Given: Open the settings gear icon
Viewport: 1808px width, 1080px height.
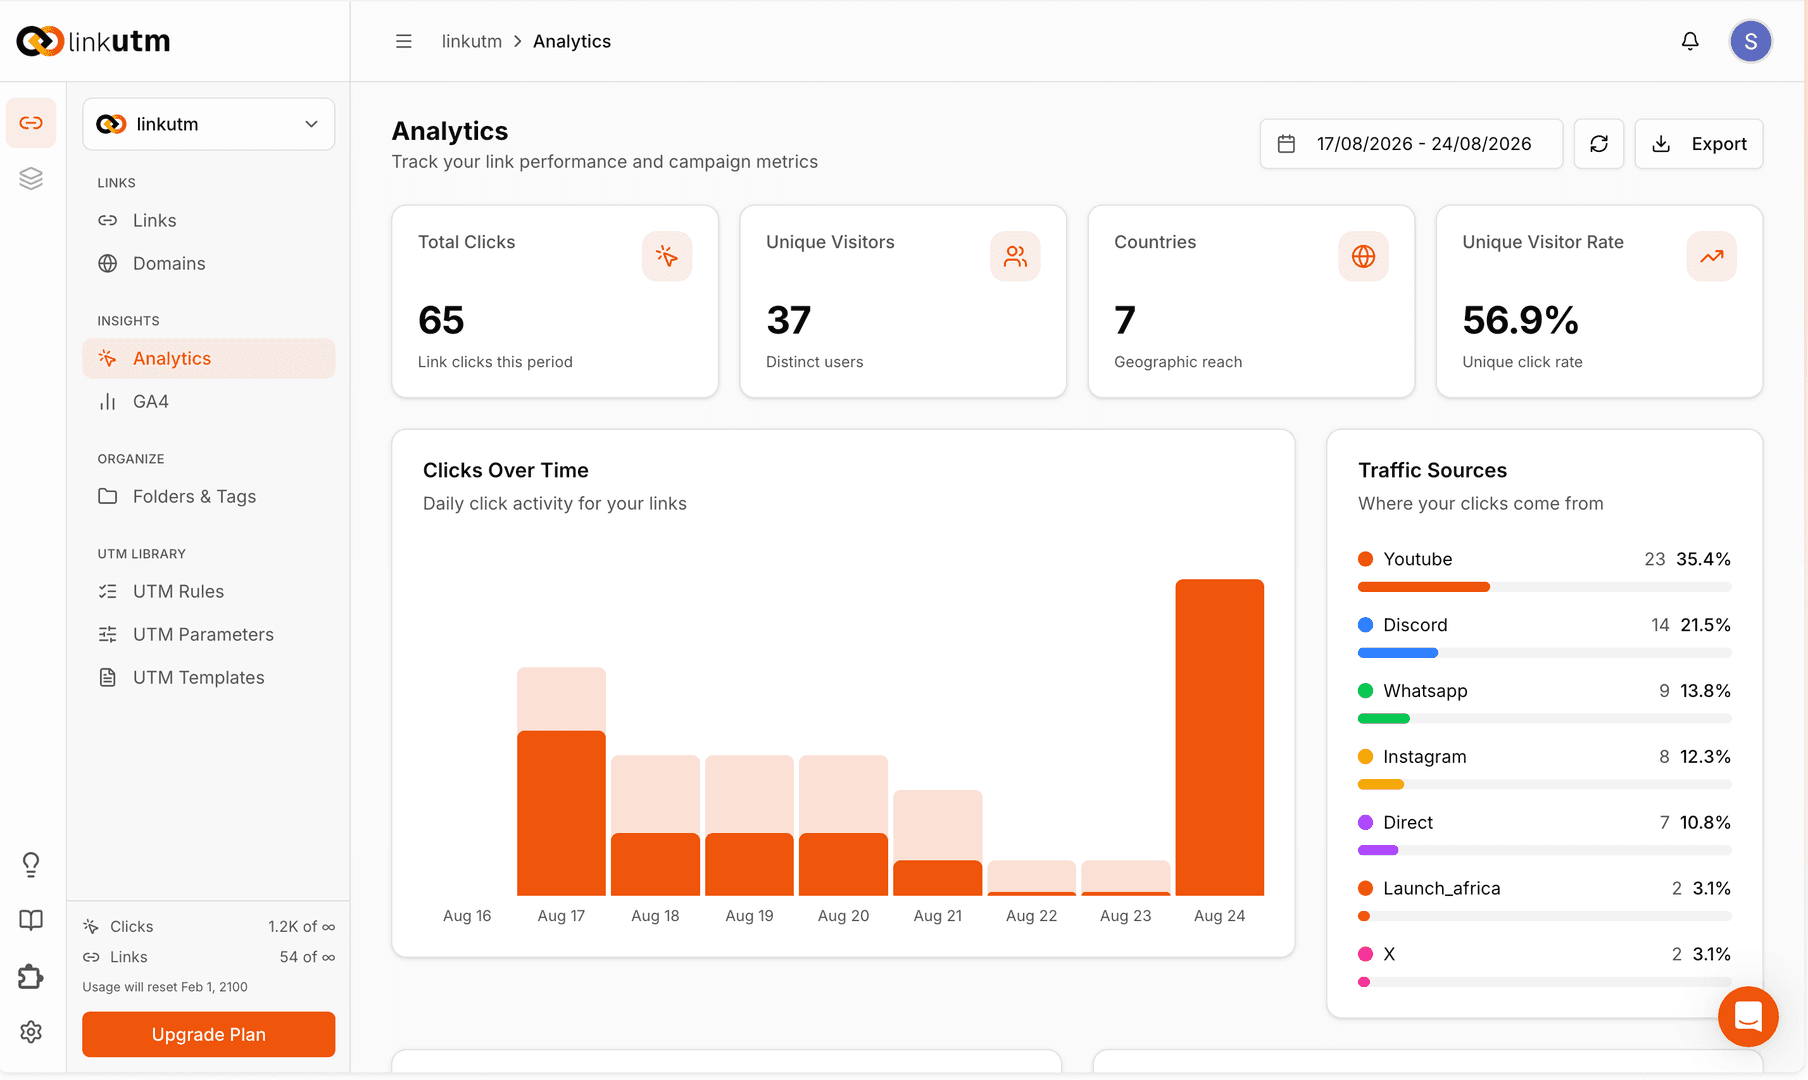Looking at the screenshot, I should pyautogui.click(x=31, y=1032).
